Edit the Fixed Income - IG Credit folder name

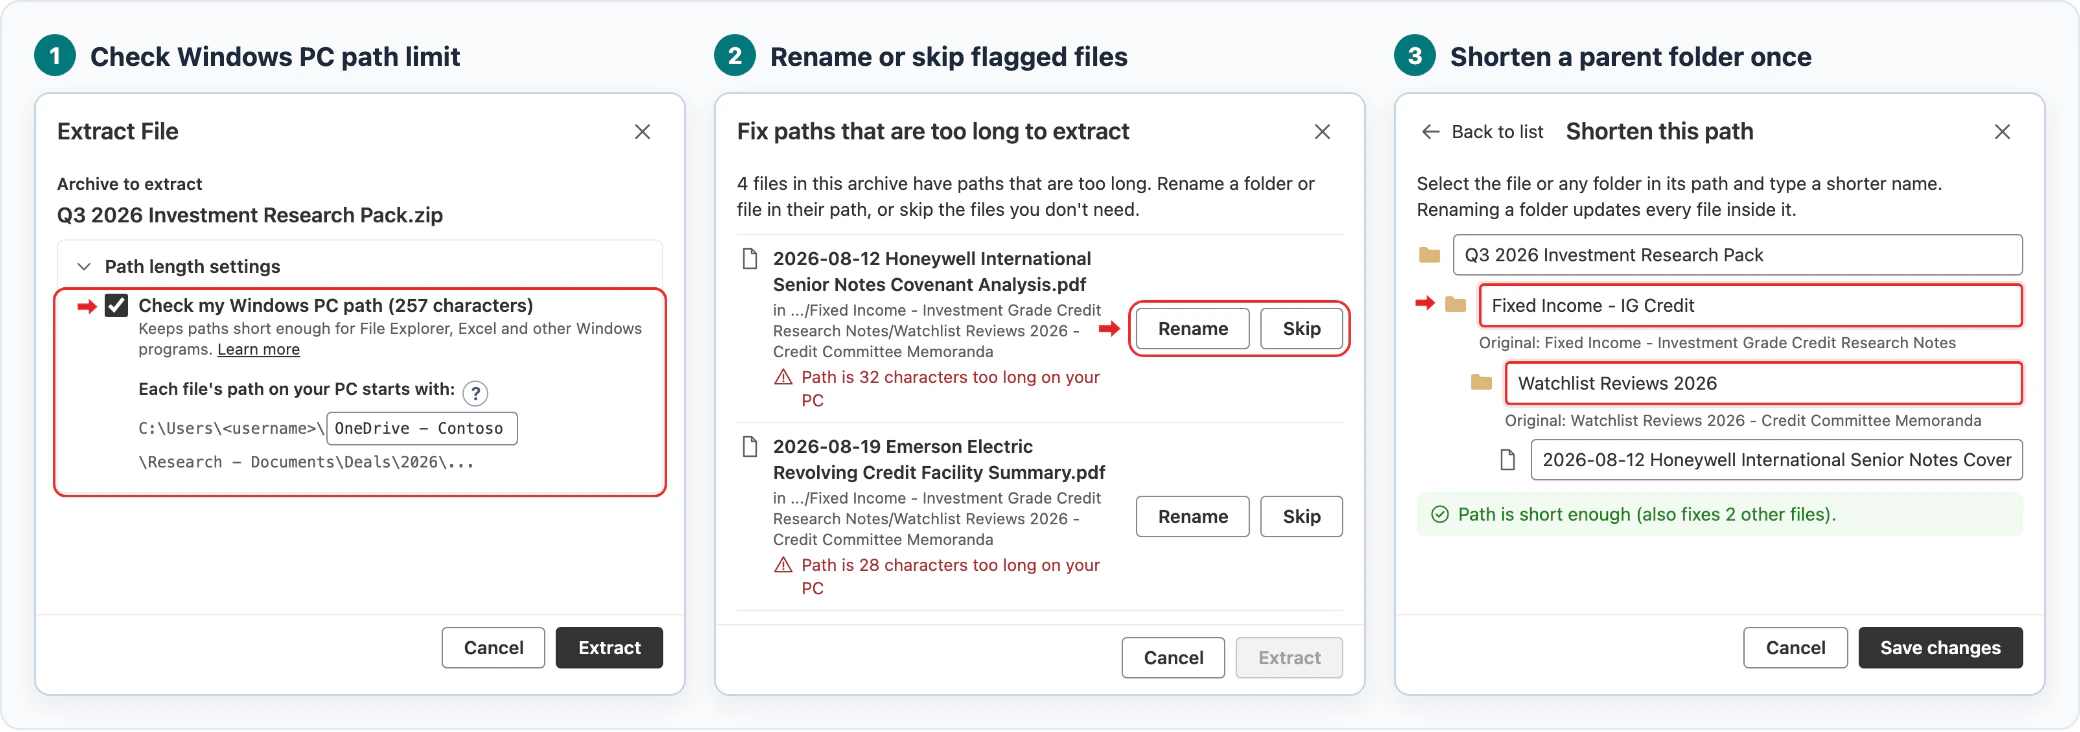tap(1751, 305)
